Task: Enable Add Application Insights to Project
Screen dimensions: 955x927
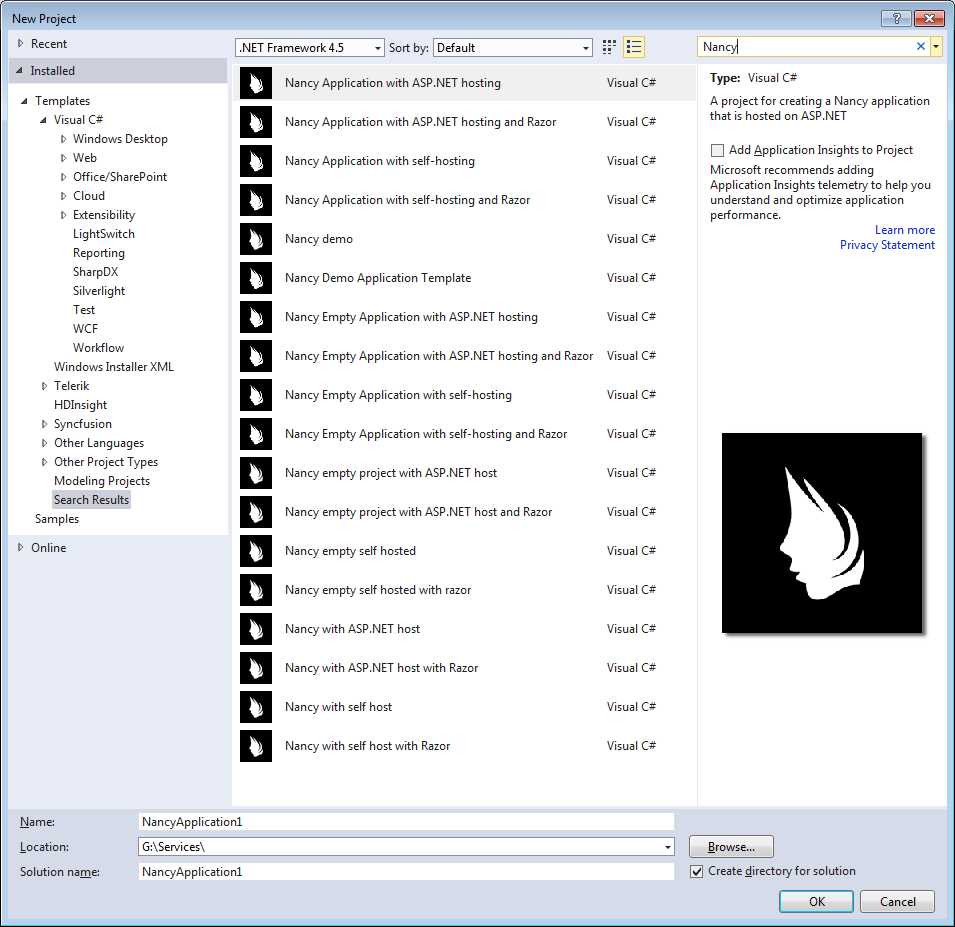Action: click(x=717, y=150)
